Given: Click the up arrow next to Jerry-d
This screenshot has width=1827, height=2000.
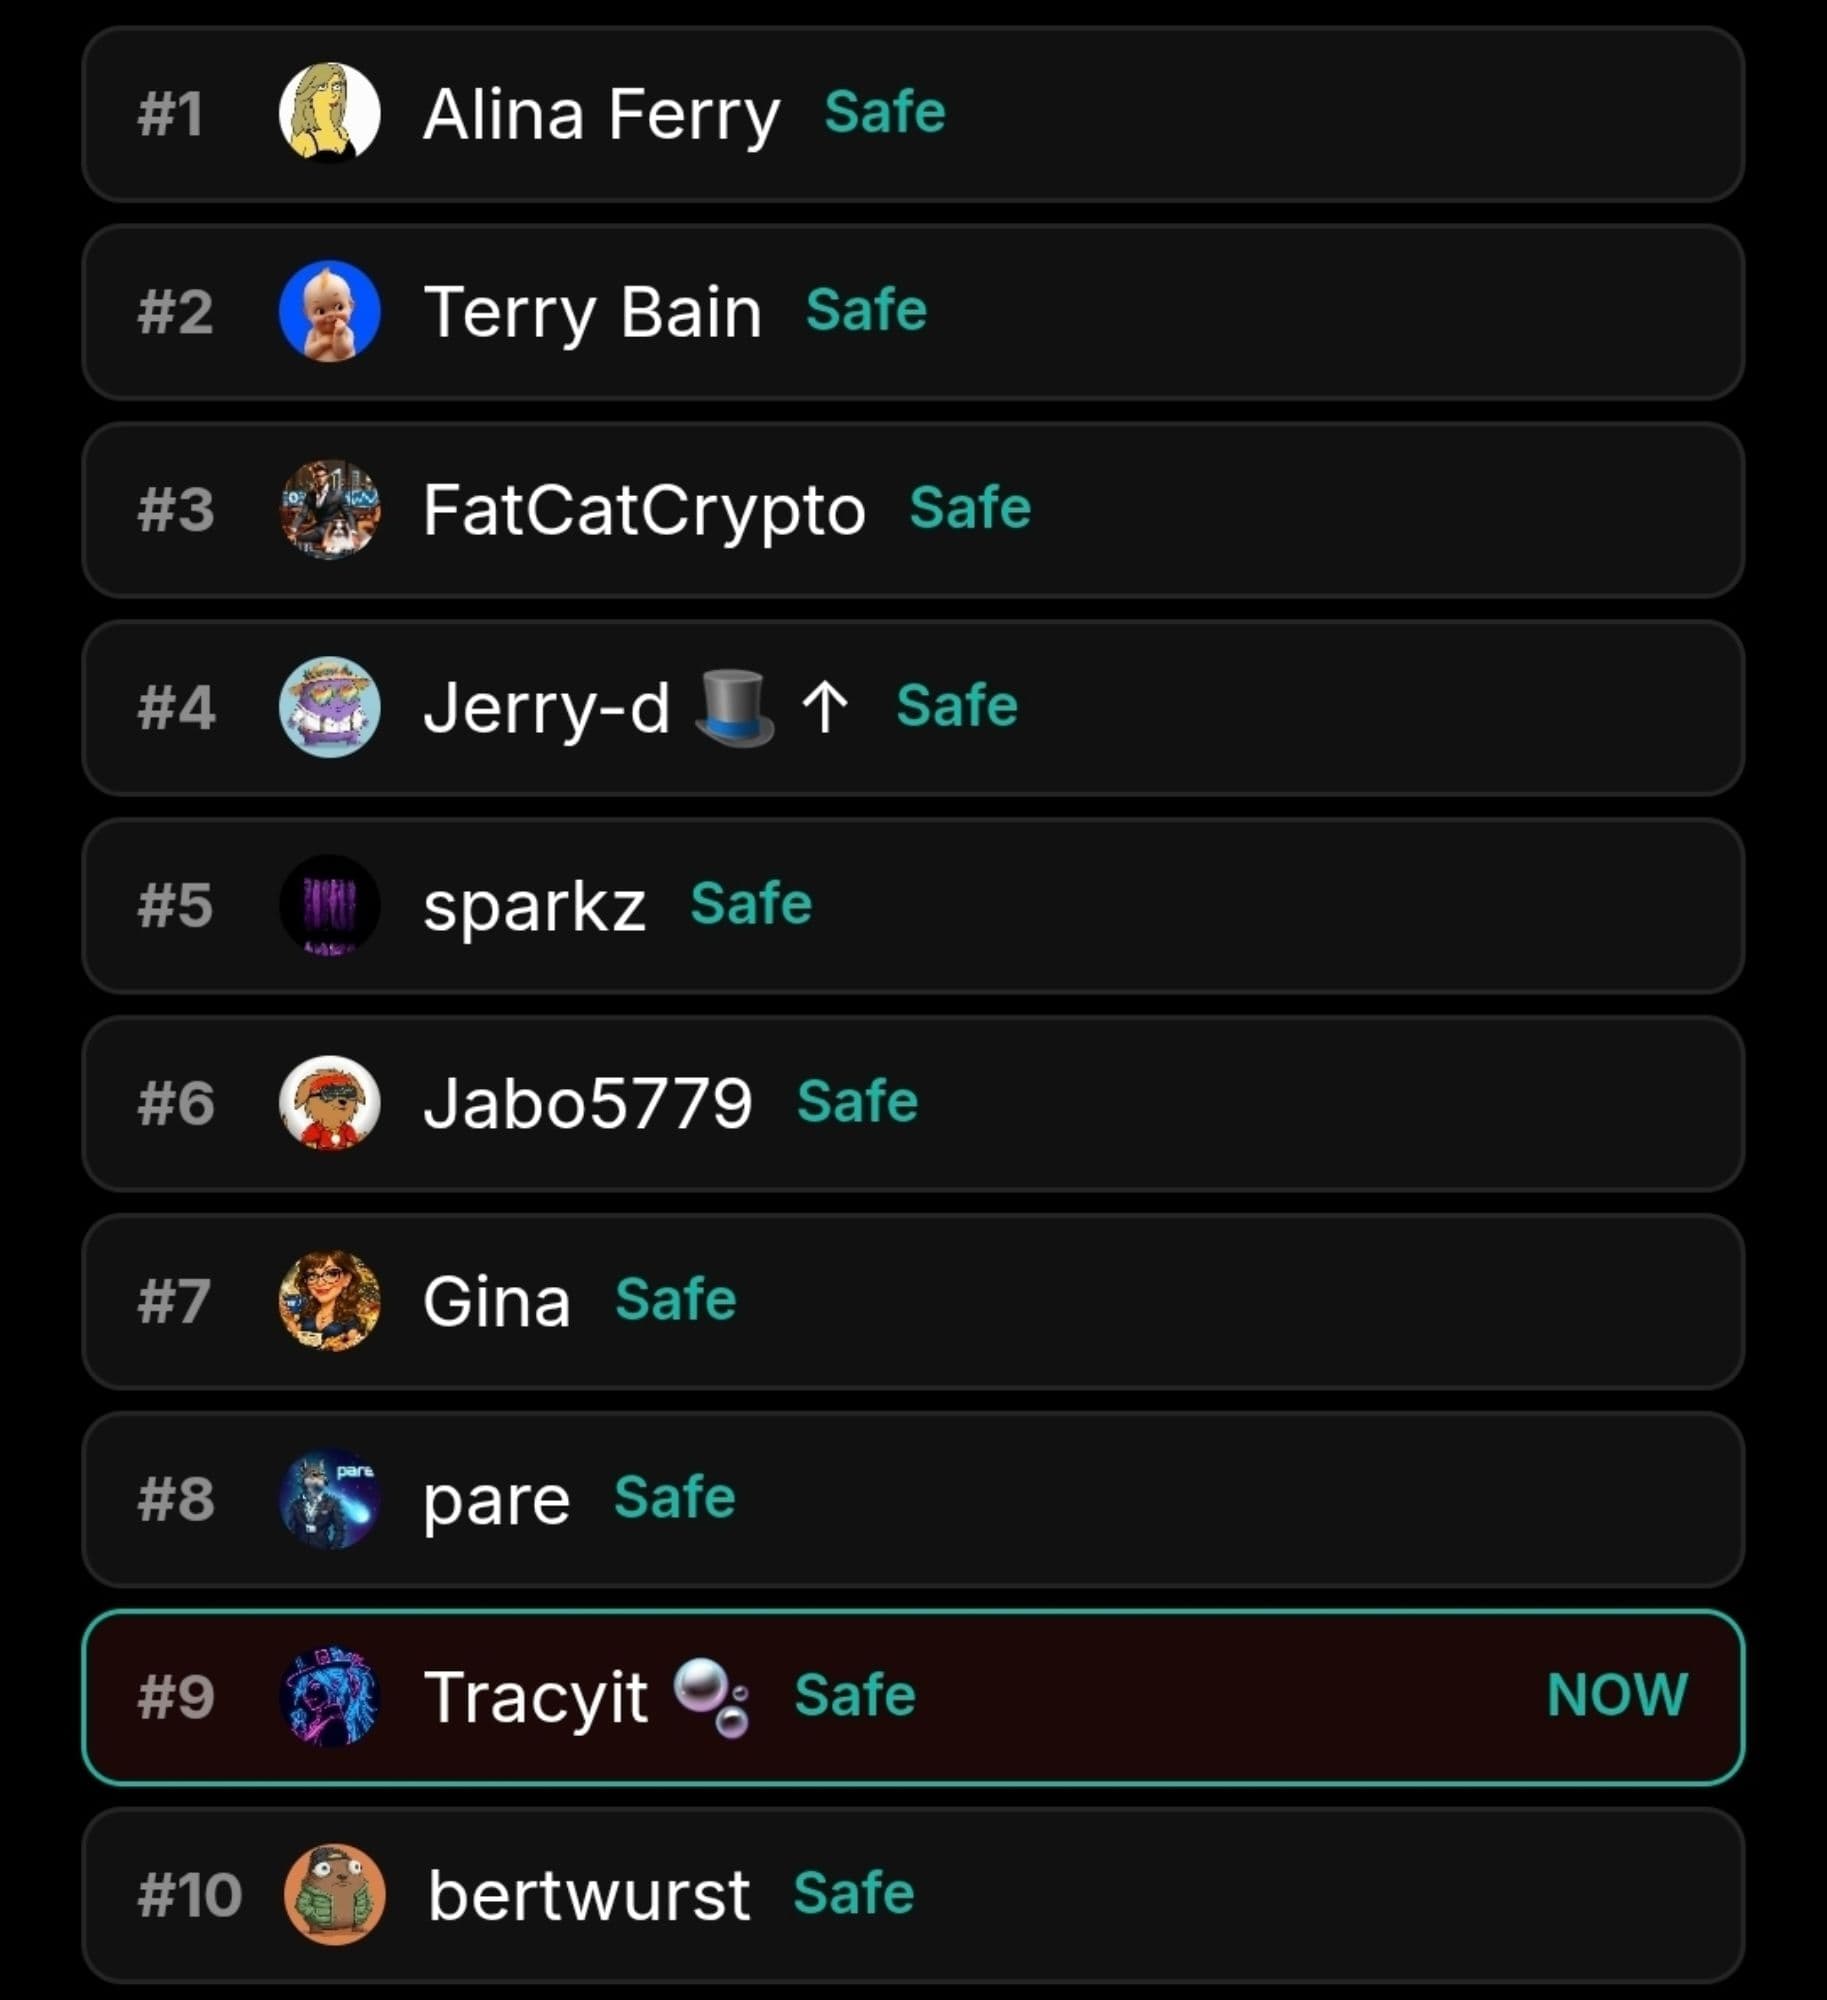Looking at the screenshot, I should pos(825,707).
